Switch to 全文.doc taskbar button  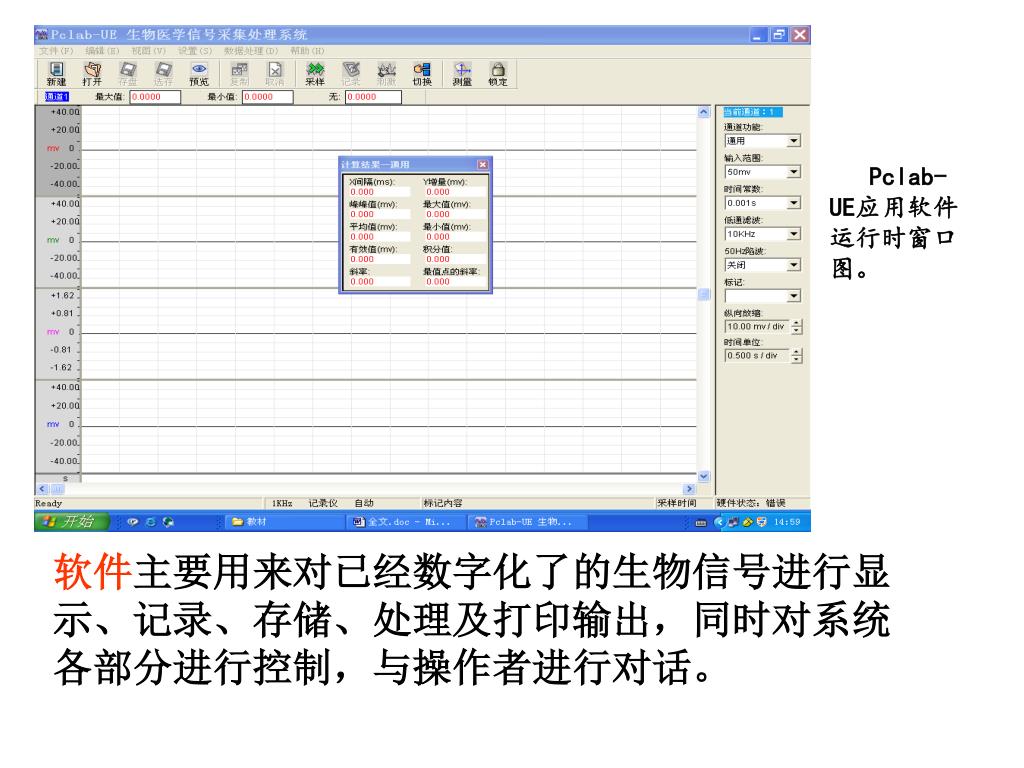click(x=405, y=522)
